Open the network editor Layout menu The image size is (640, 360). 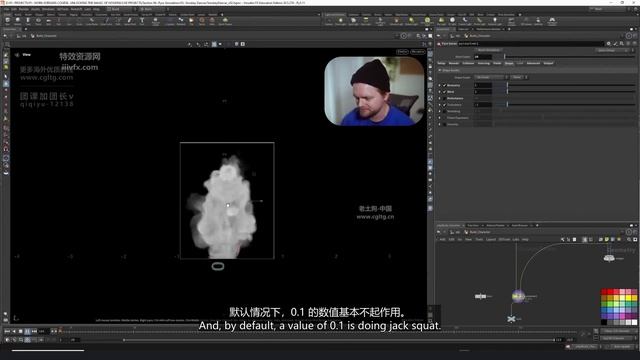[491, 240]
